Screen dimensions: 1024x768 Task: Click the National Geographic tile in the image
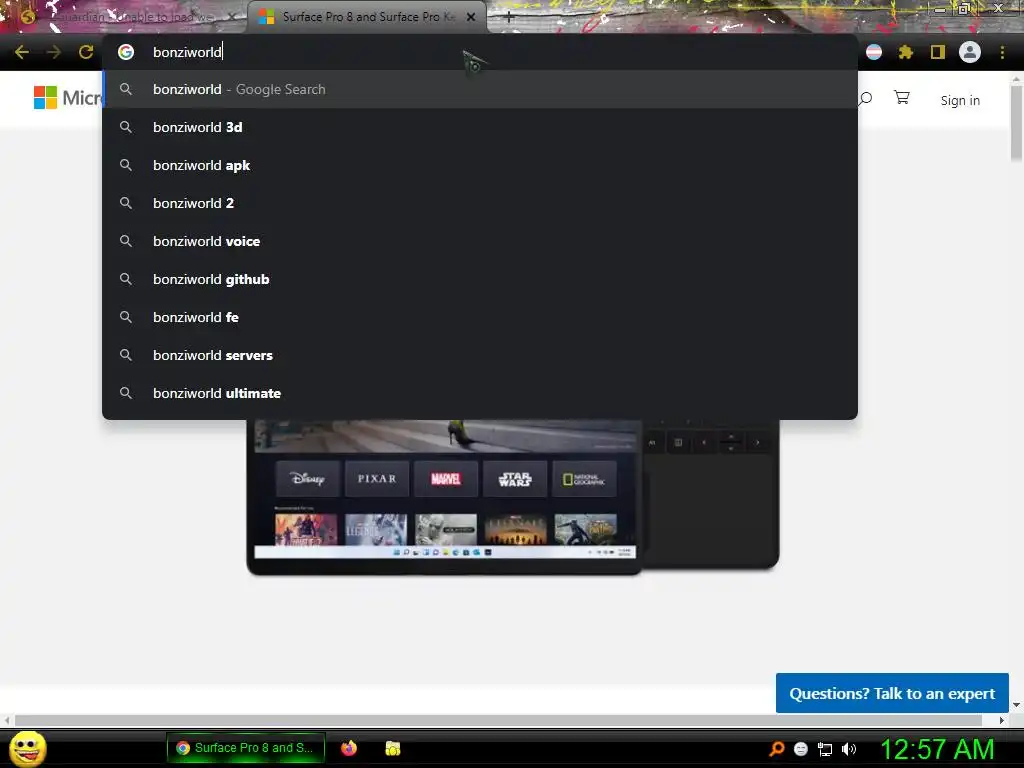[584, 479]
